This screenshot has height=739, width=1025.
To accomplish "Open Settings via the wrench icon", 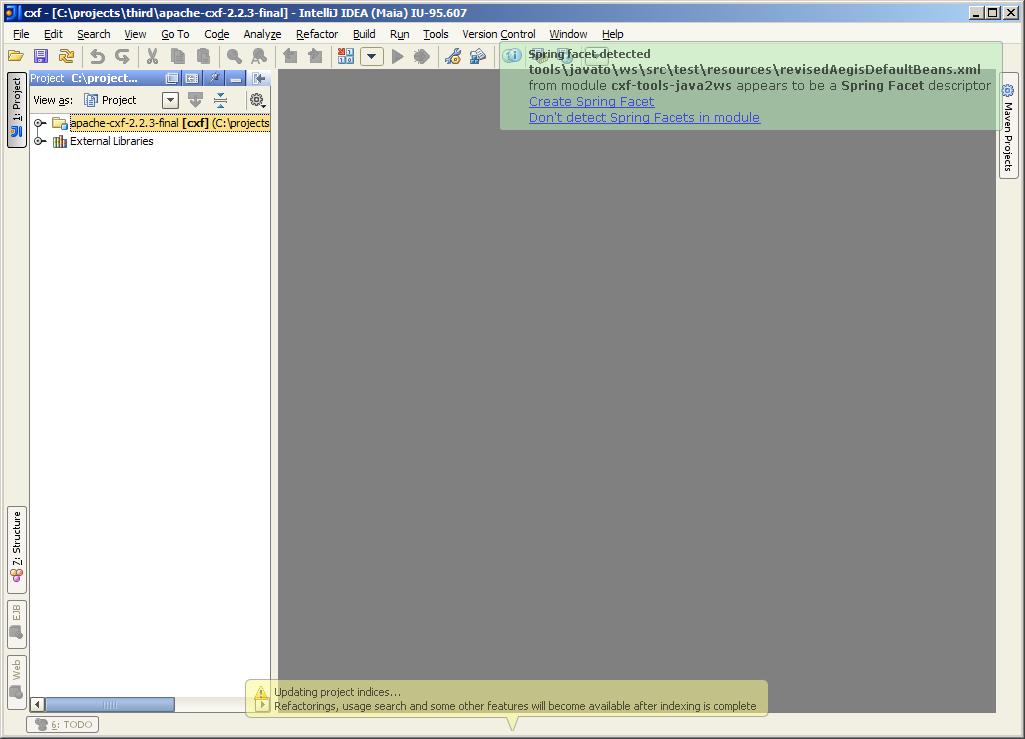I will point(452,56).
